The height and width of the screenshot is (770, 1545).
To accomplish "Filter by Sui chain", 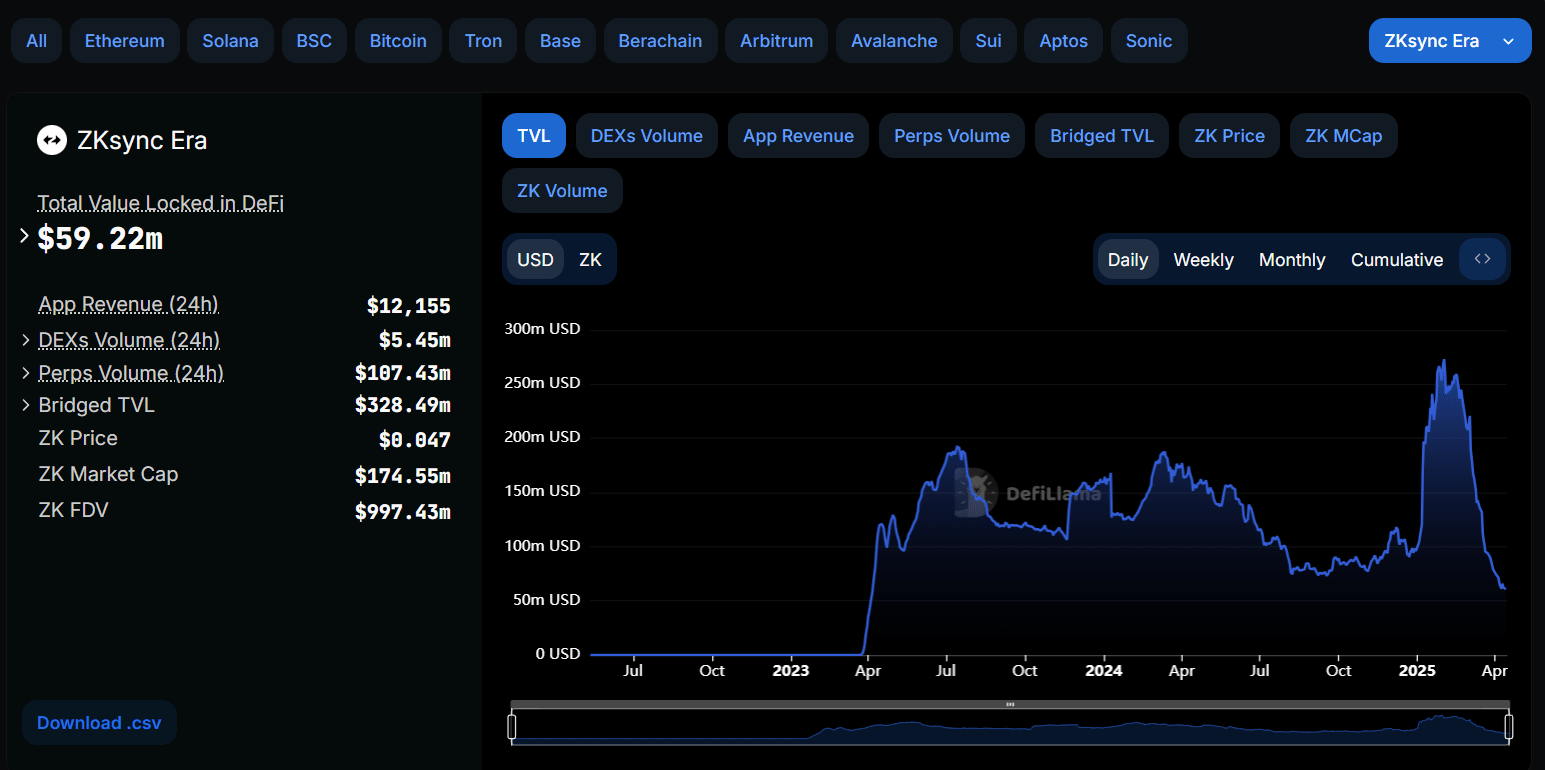I will (x=988, y=41).
